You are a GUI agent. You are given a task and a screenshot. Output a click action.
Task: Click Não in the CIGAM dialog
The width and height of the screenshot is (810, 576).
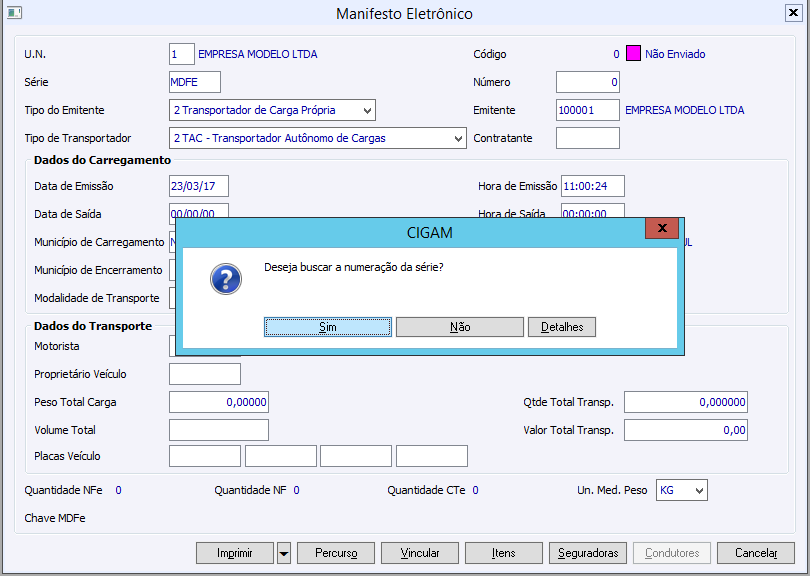coord(460,327)
